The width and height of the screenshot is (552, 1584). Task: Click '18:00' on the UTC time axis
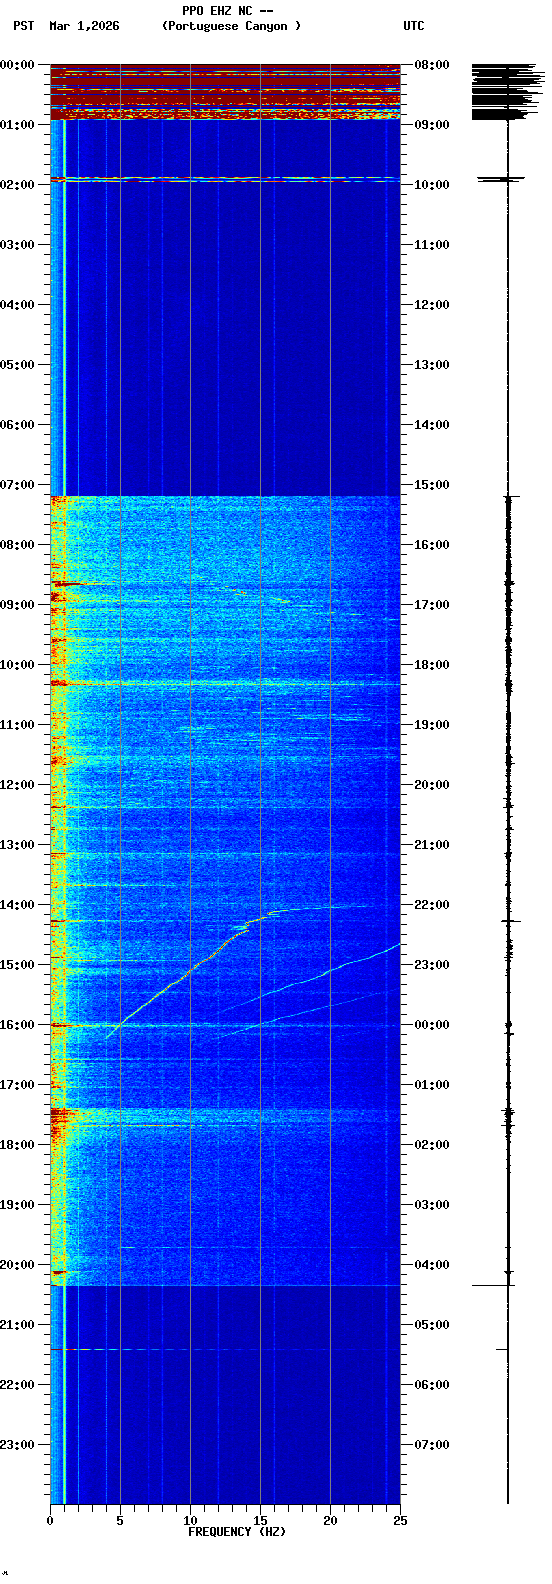(432, 665)
